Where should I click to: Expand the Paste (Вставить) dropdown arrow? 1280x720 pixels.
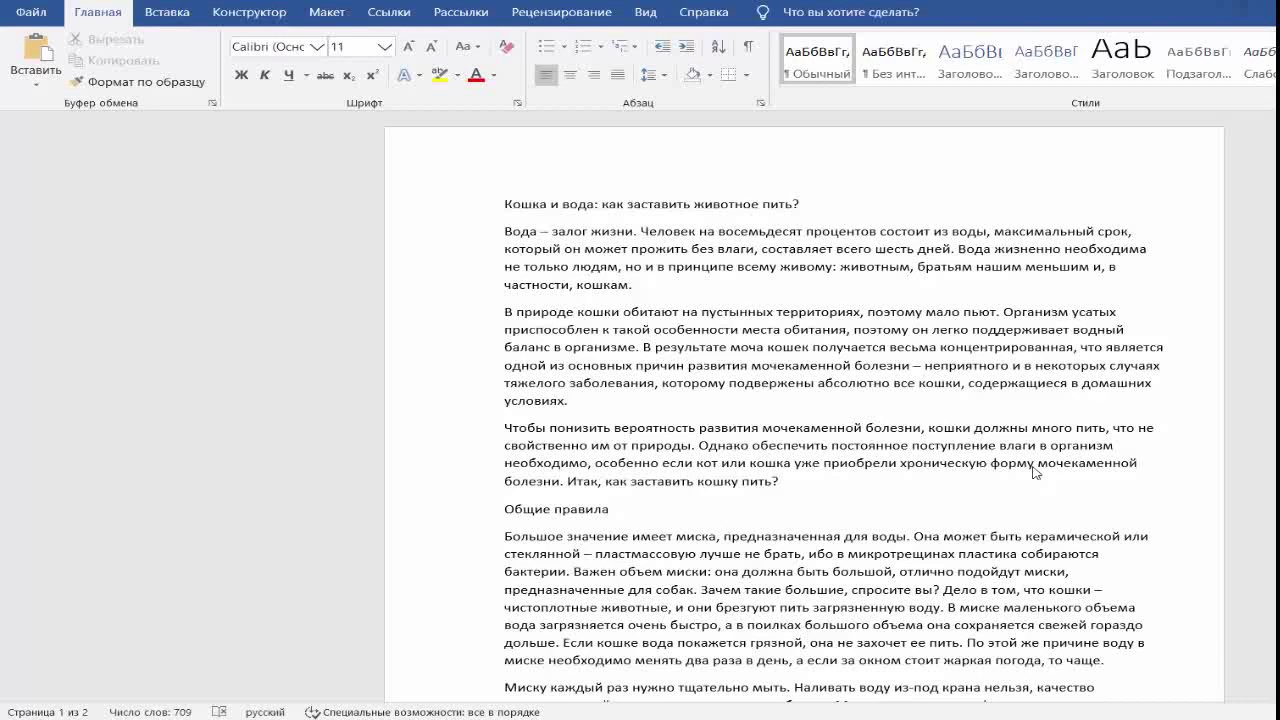coord(36,84)
